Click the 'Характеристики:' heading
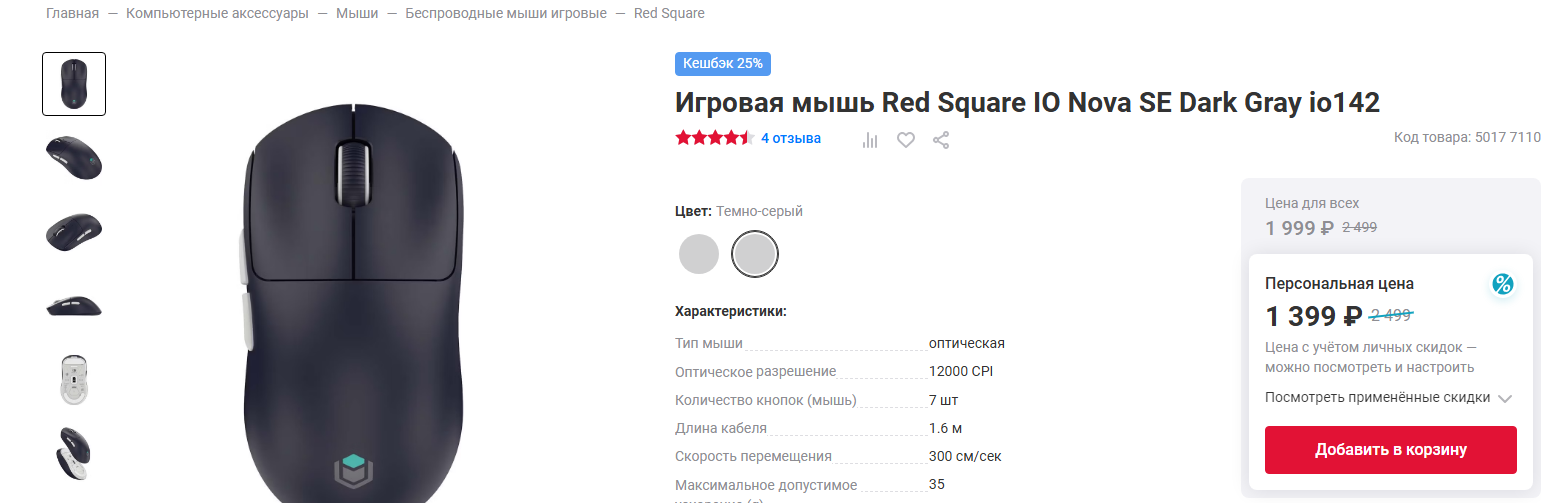The image size is (1541, 503). coord(731,311)
